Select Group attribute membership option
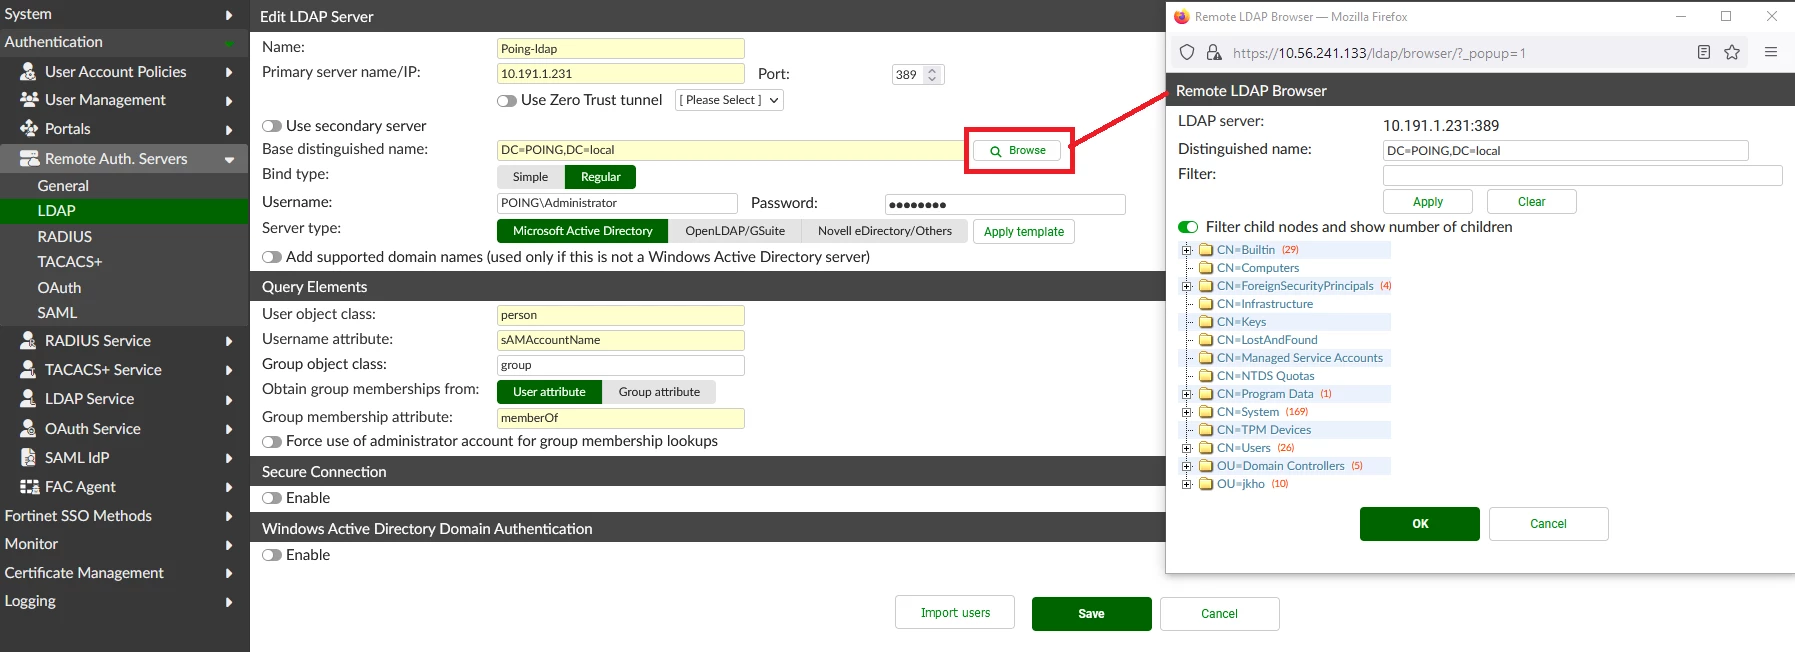 659,392
